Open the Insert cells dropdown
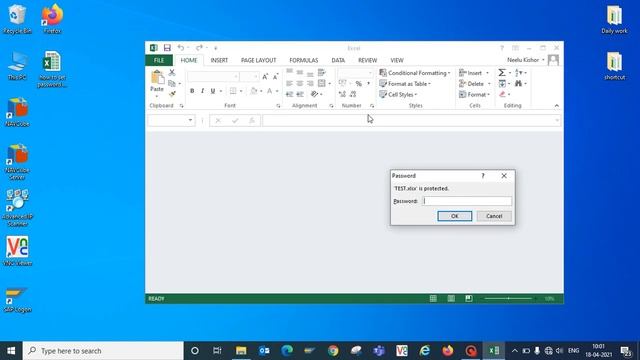Image resolution: width=640 pixels, height=360 pixels. click(x=473, y=73)
